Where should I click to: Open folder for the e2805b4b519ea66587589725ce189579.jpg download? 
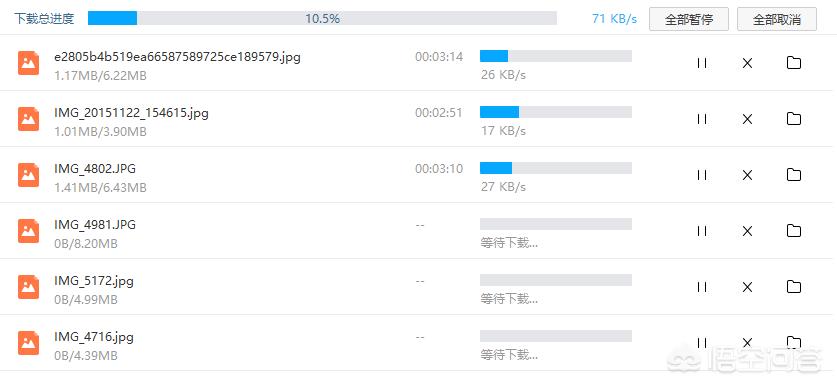pyautogui.click(x=794, y=62)
